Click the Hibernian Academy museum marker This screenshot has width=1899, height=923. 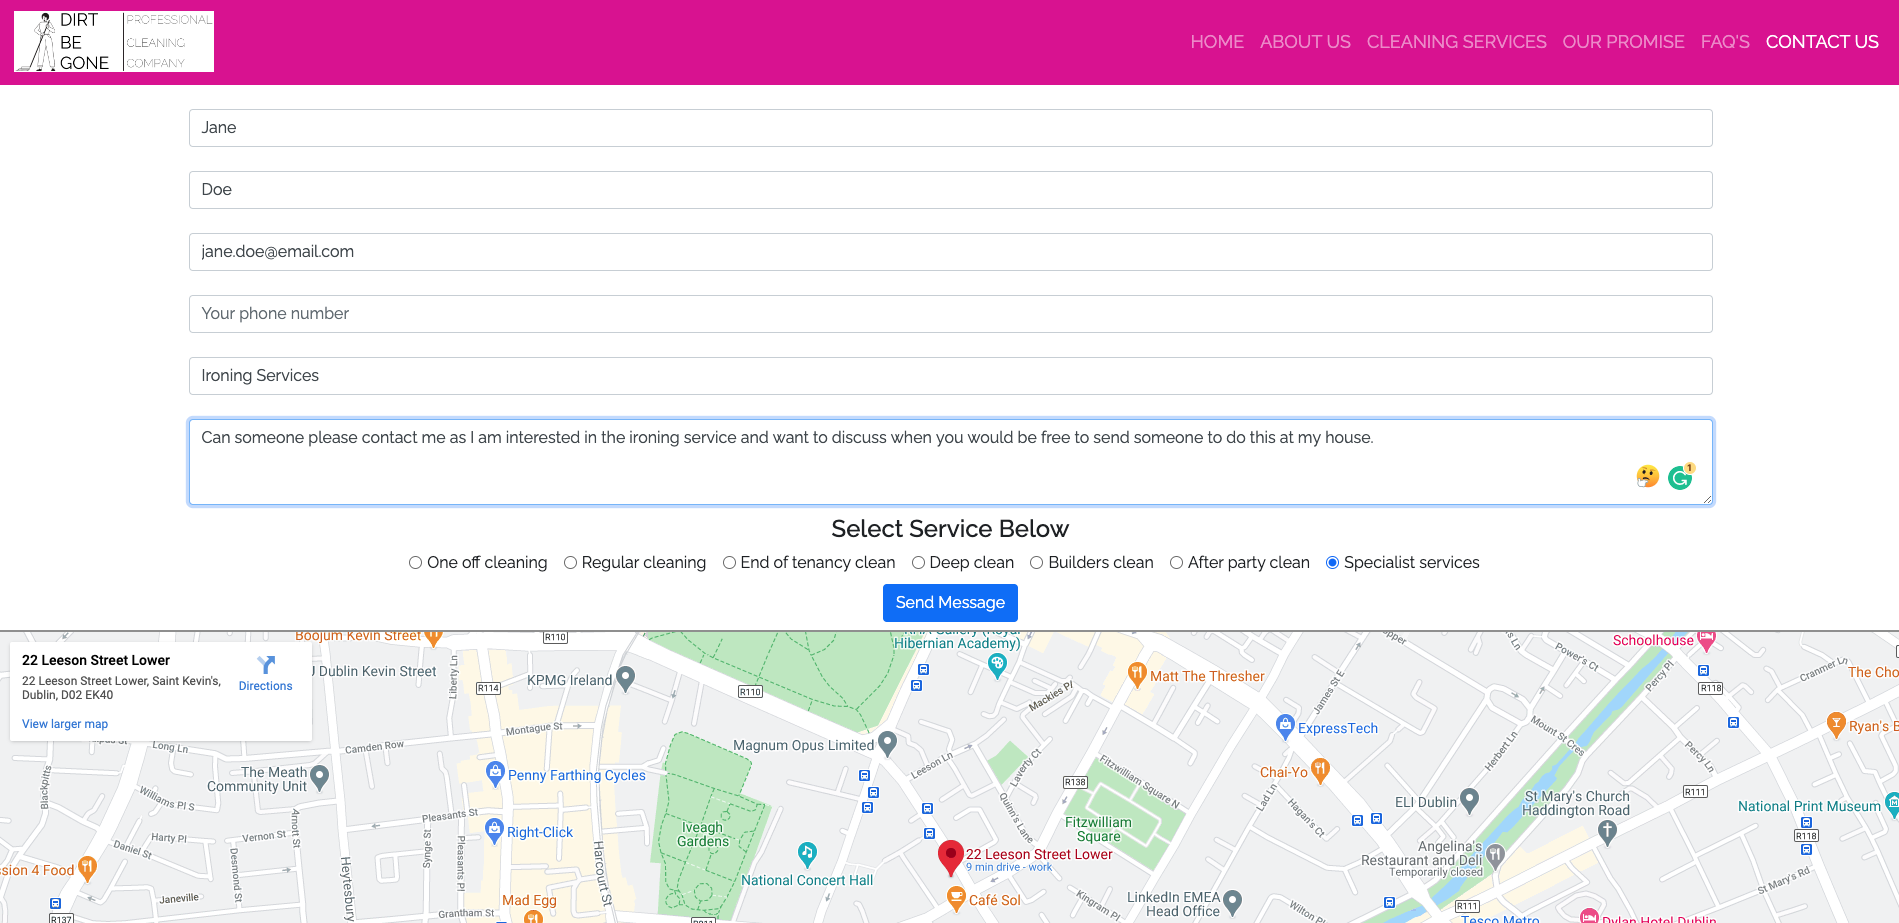[x=997, y=665]
